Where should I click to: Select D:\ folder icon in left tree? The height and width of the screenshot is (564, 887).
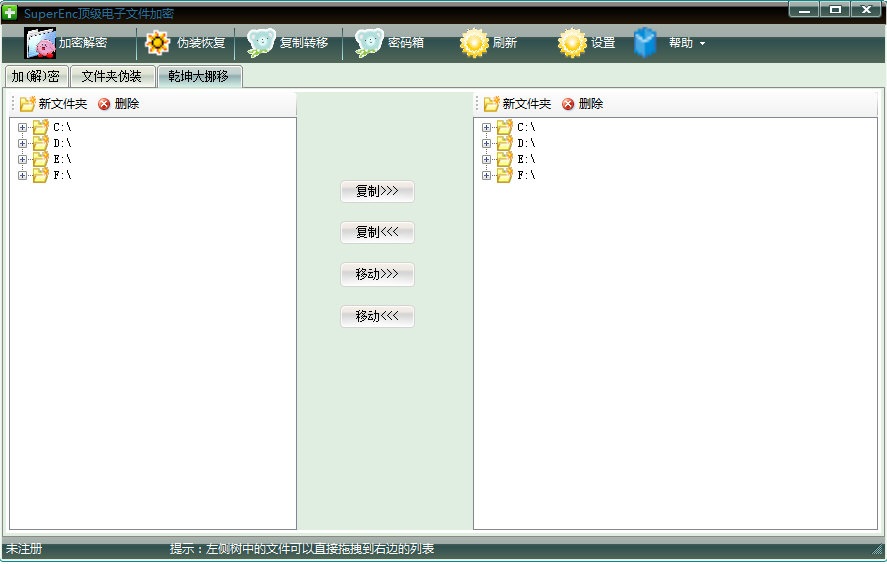[x=41, y=143]
